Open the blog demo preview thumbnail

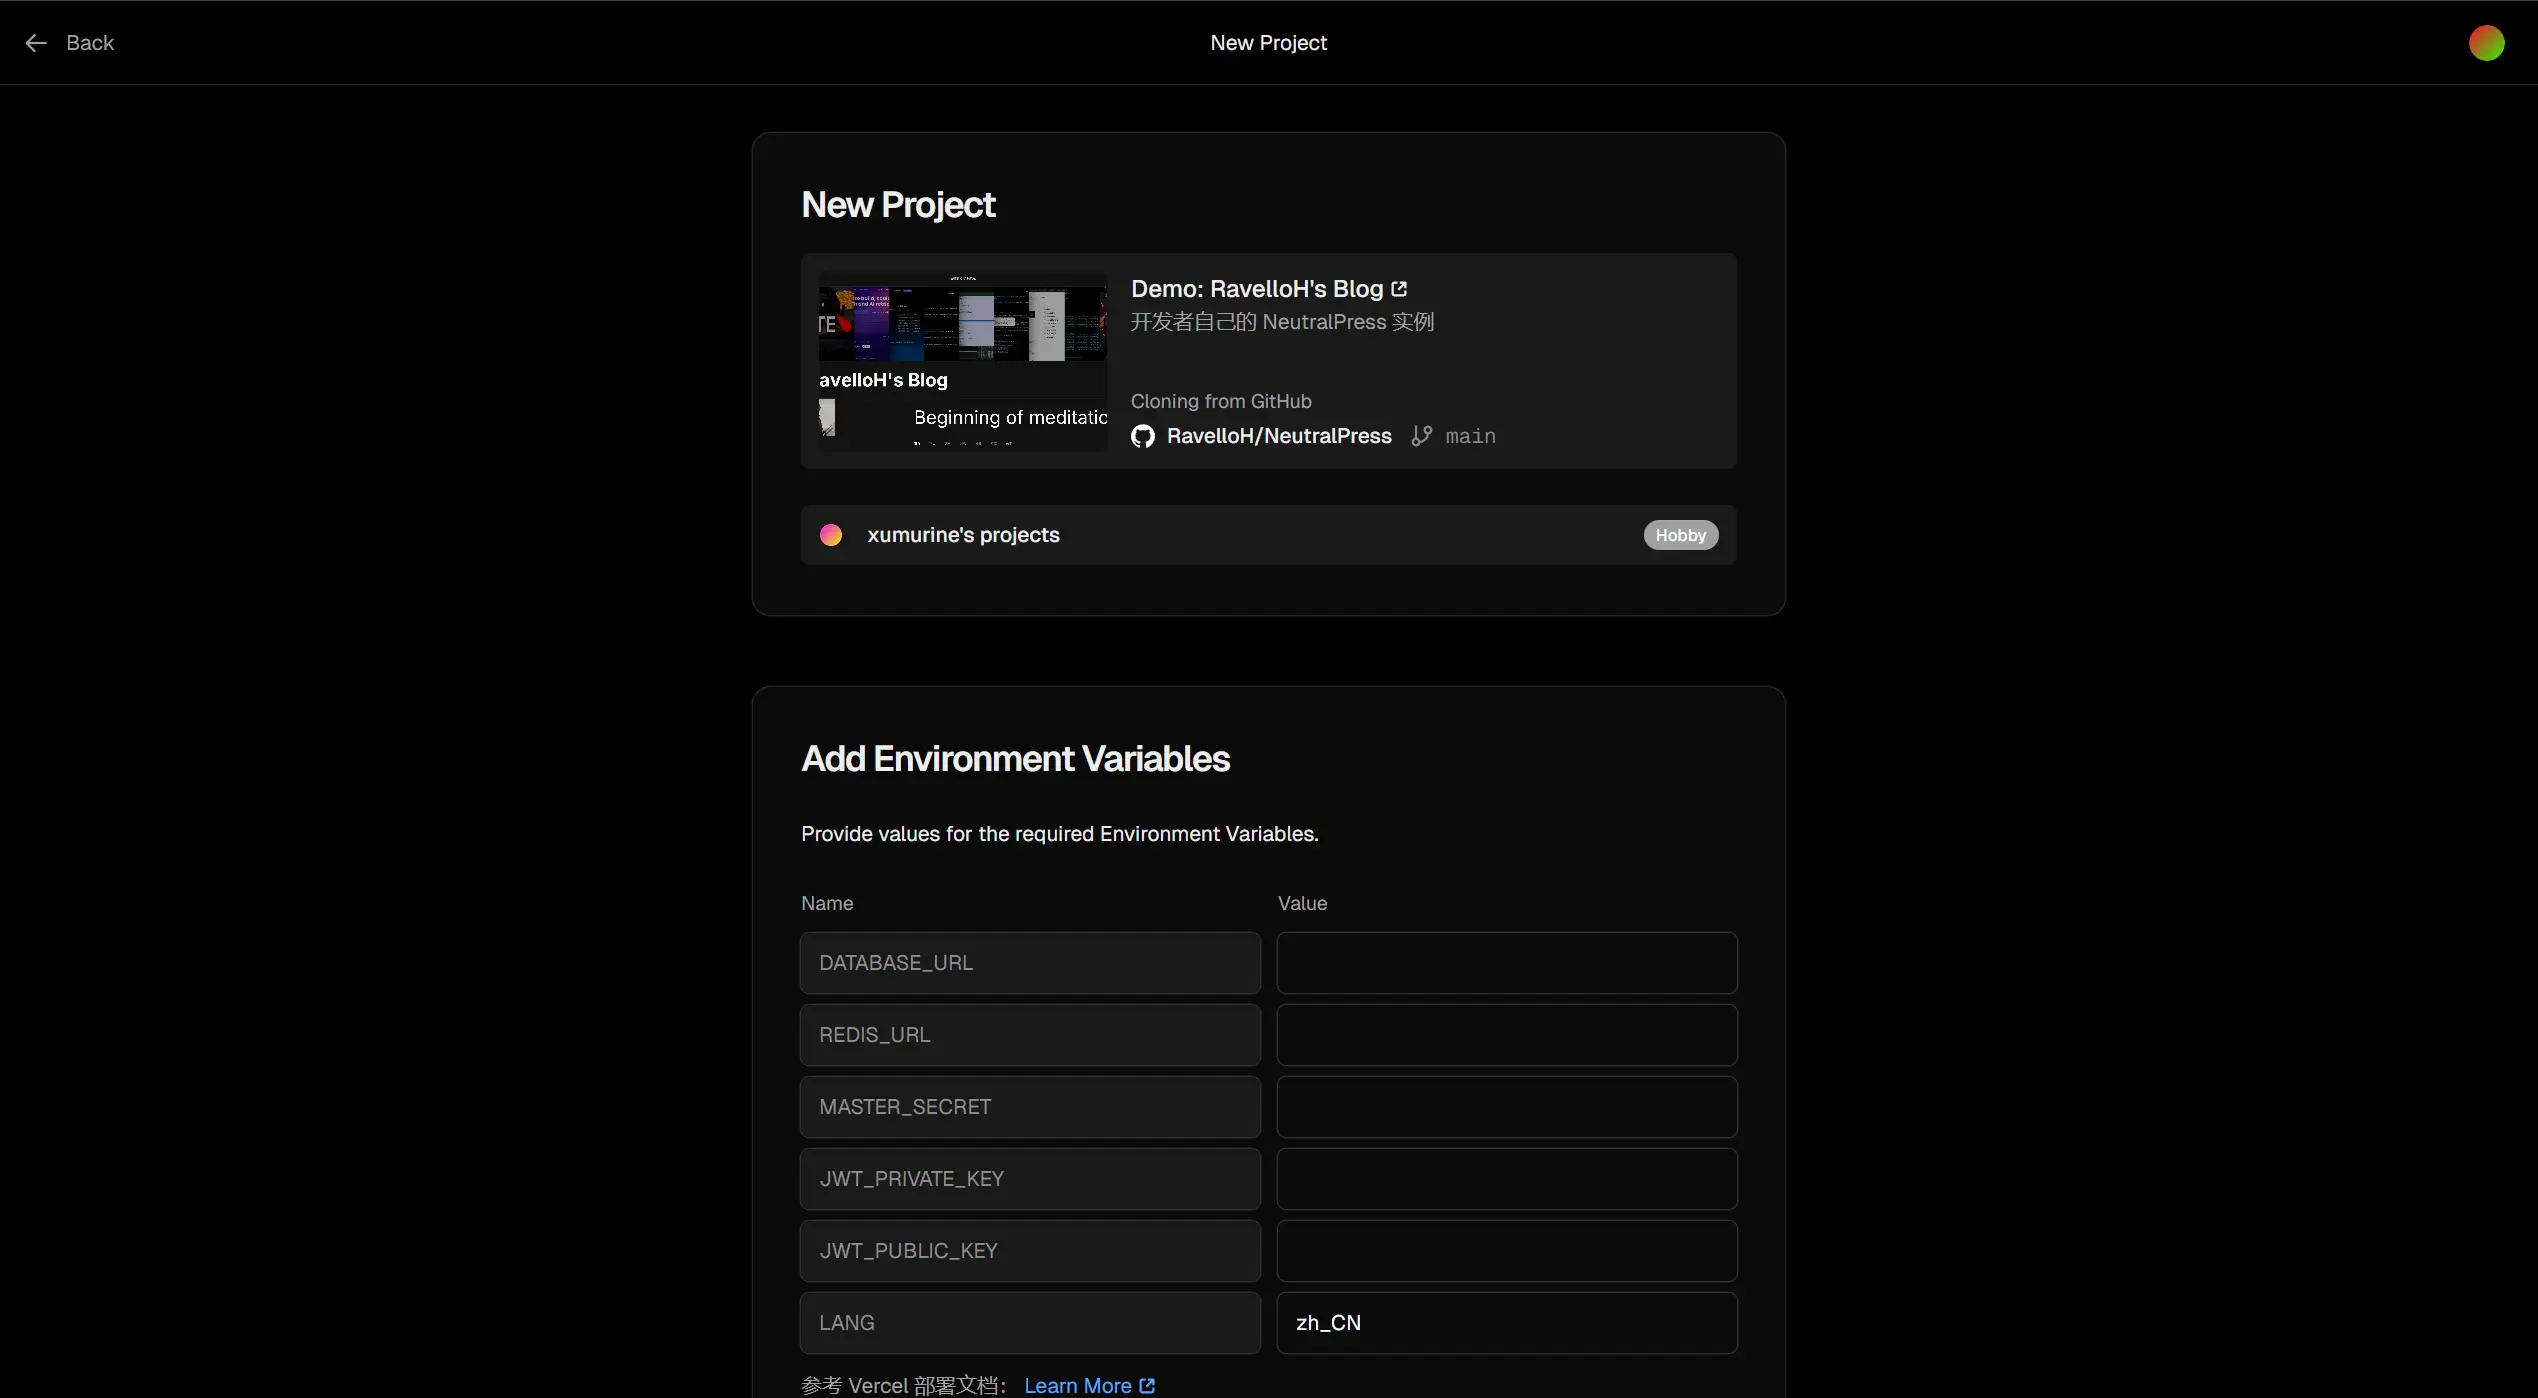(962, 361)
